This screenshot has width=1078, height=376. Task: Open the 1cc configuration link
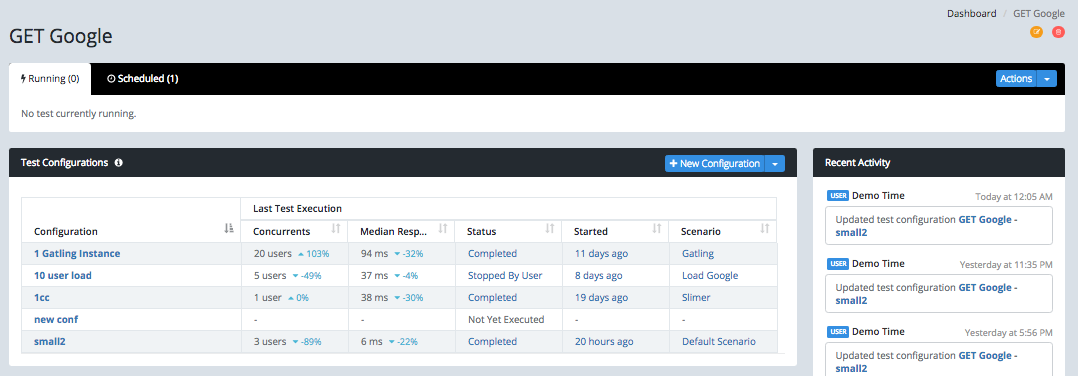click(x=42, y=298)
